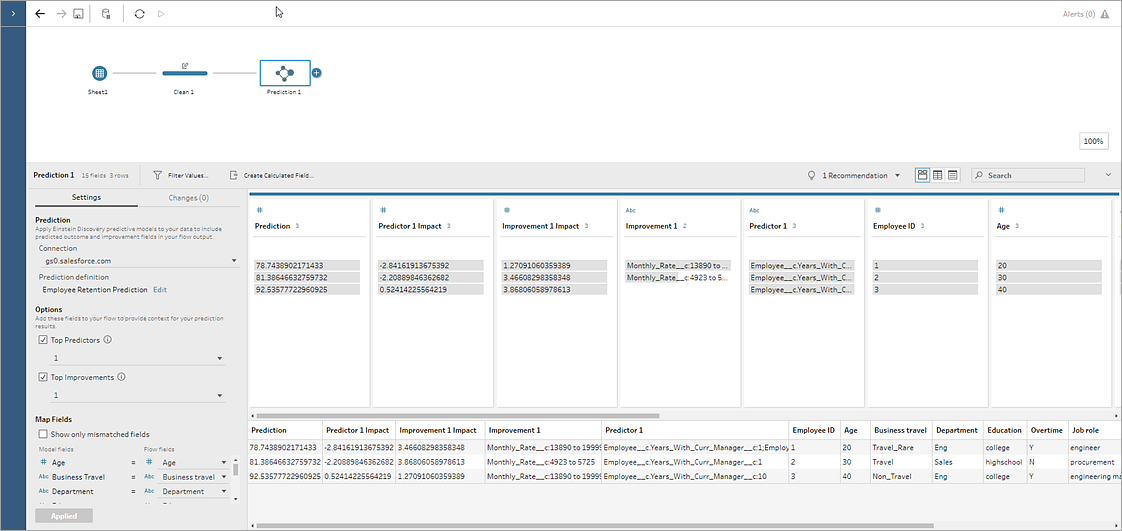Click the Improvement 1 Impact grid column header
The image size is (1122, 531).
[x=440, y=430]
